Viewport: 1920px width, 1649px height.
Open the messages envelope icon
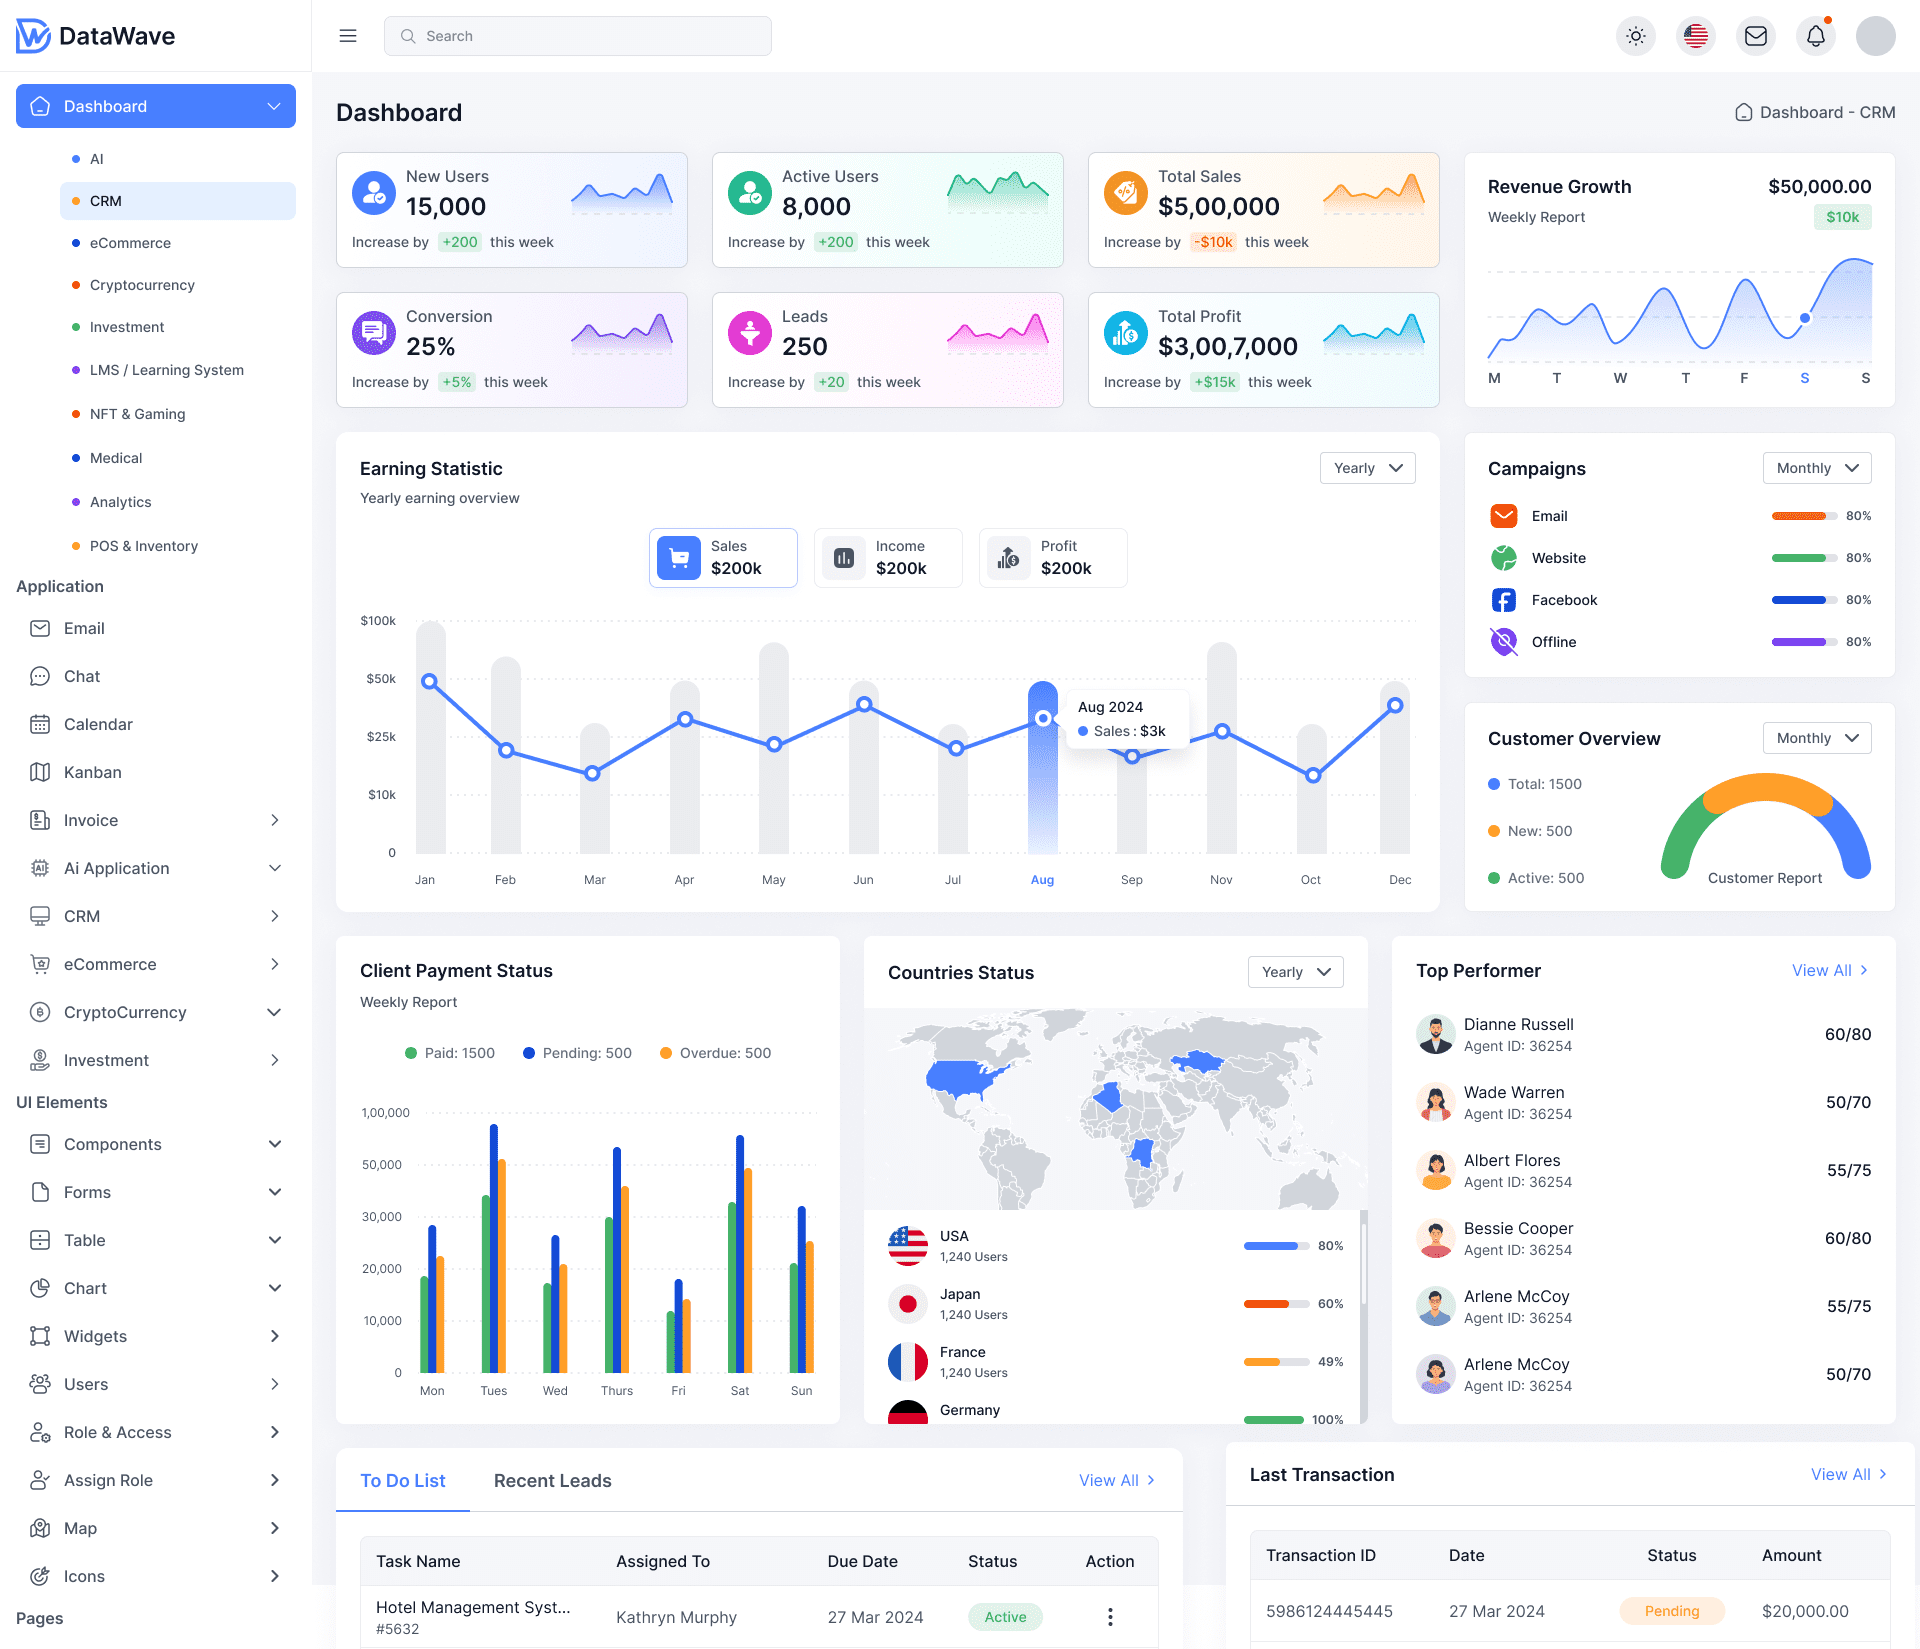tap(1755, 35)
